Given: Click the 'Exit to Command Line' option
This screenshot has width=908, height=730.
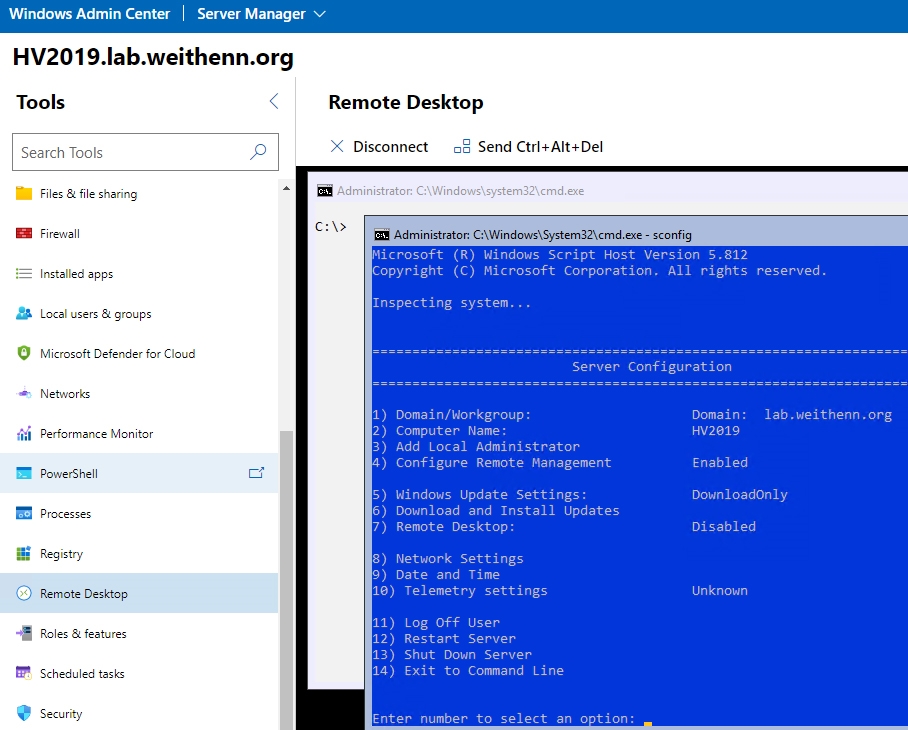Looking at the screenshot, I should coord(468,670).
